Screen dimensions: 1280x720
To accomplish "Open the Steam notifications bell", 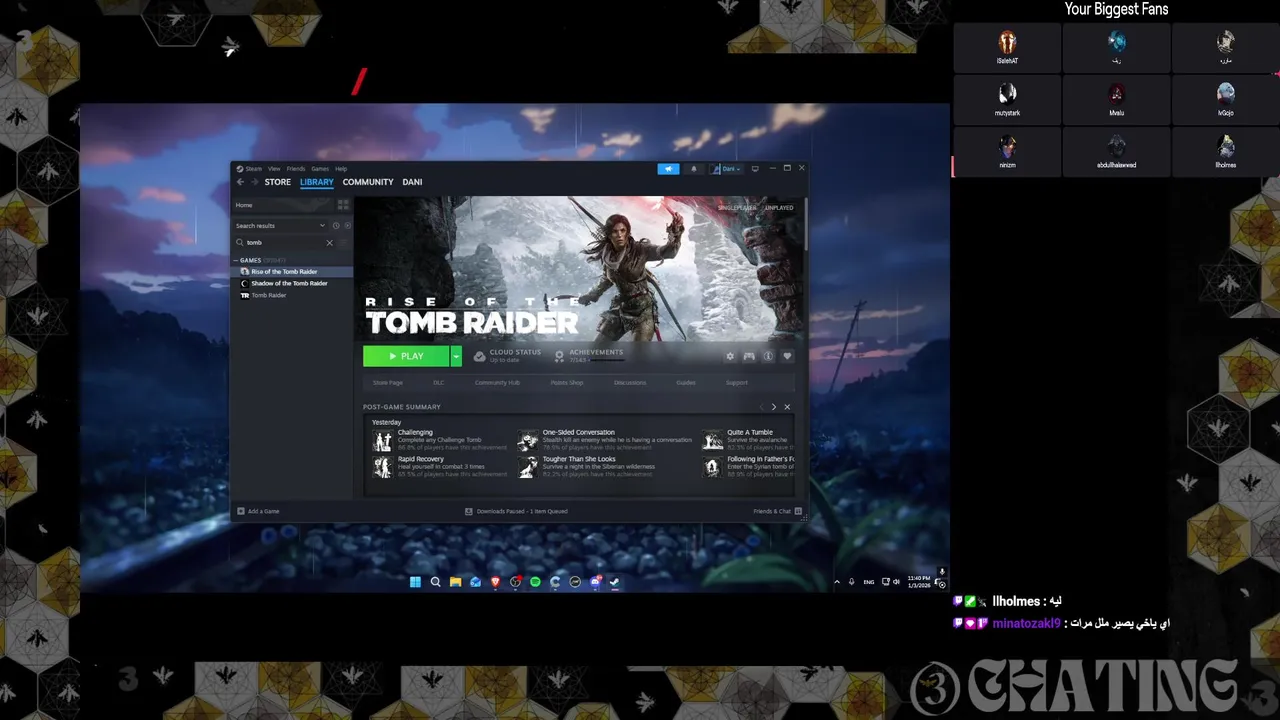I will pos(694,169).
